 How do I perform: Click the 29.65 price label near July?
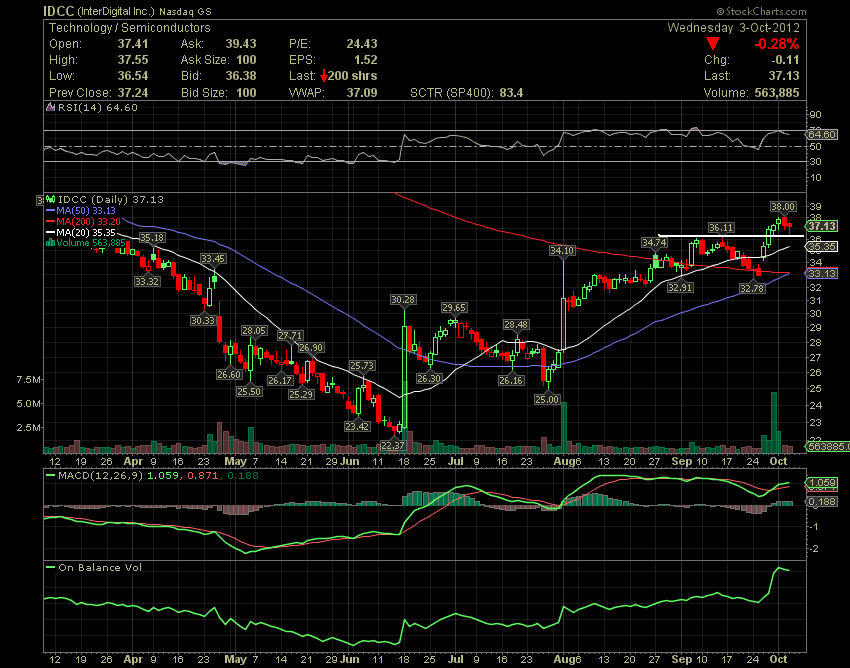(x=454, y=308)
